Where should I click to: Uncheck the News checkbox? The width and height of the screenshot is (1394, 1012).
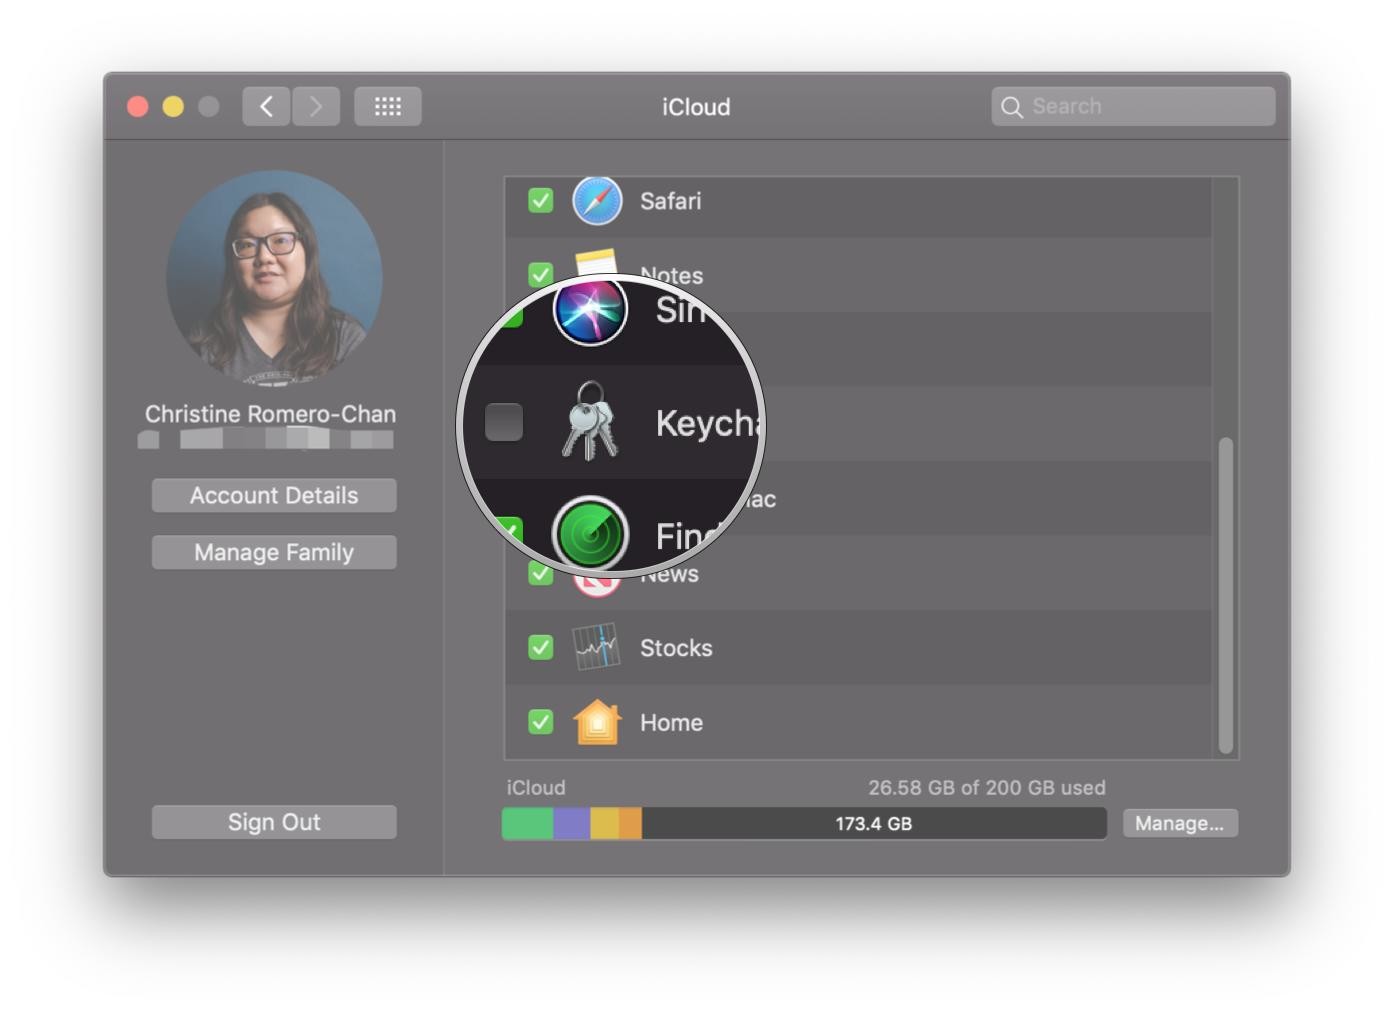click(x=540, y=573)
